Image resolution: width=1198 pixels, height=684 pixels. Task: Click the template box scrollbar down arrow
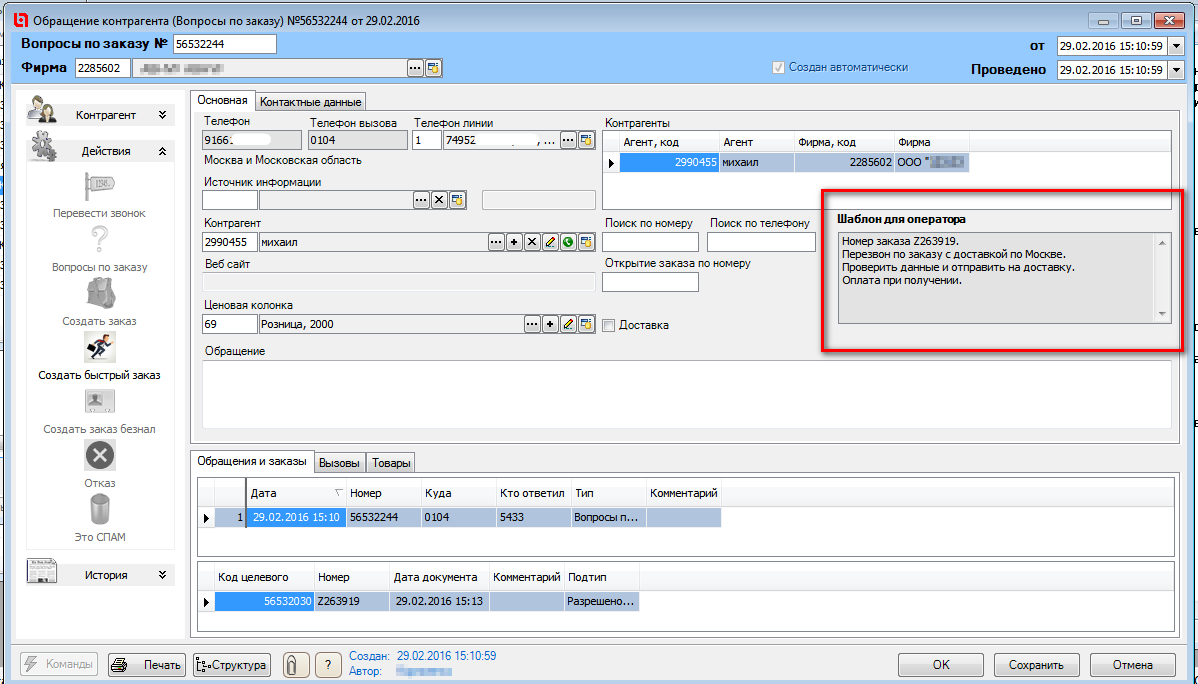1162,314
